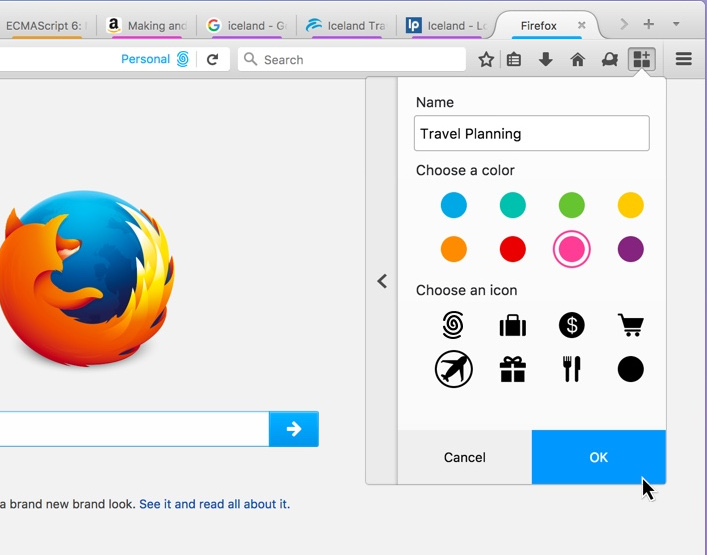
Task: Choose the shopping cart icon
Action: [x=630, y=325]
